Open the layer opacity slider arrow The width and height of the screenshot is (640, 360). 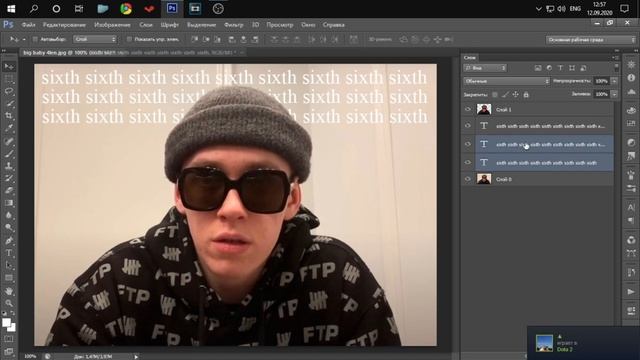(614, 81)
